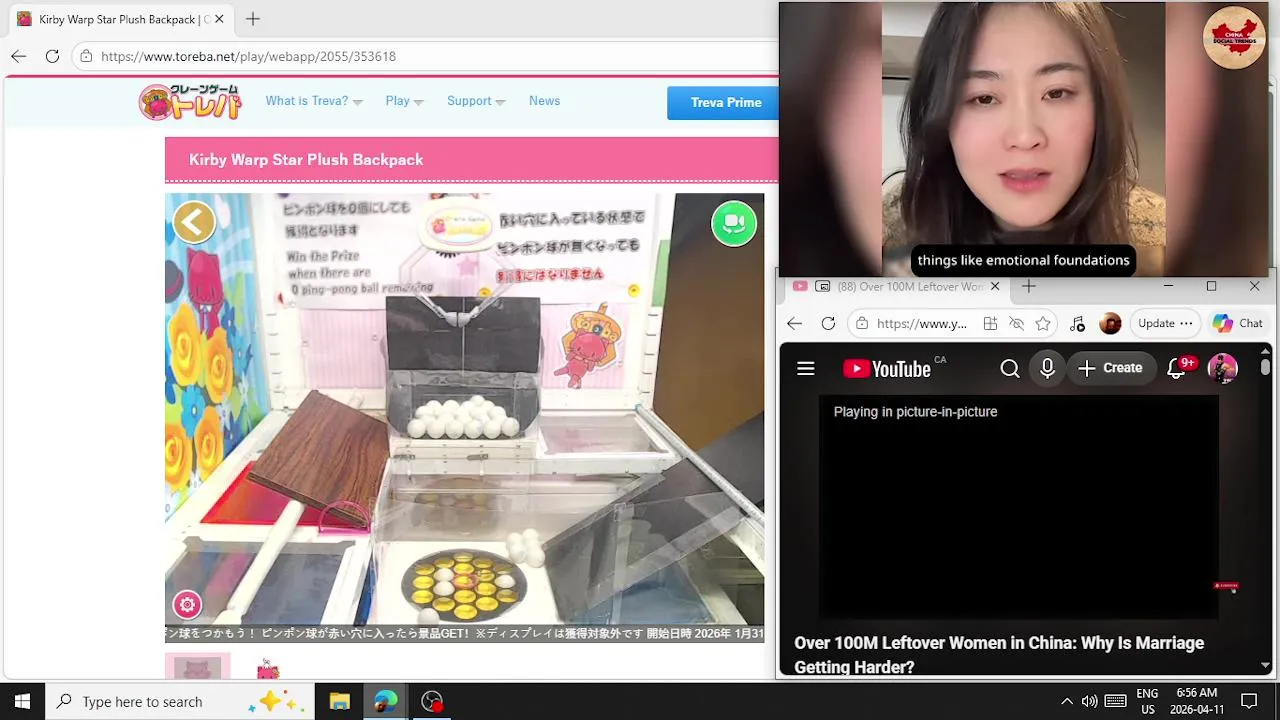
Task: Show hidden system tray icons
Action: pos(1066,701)
